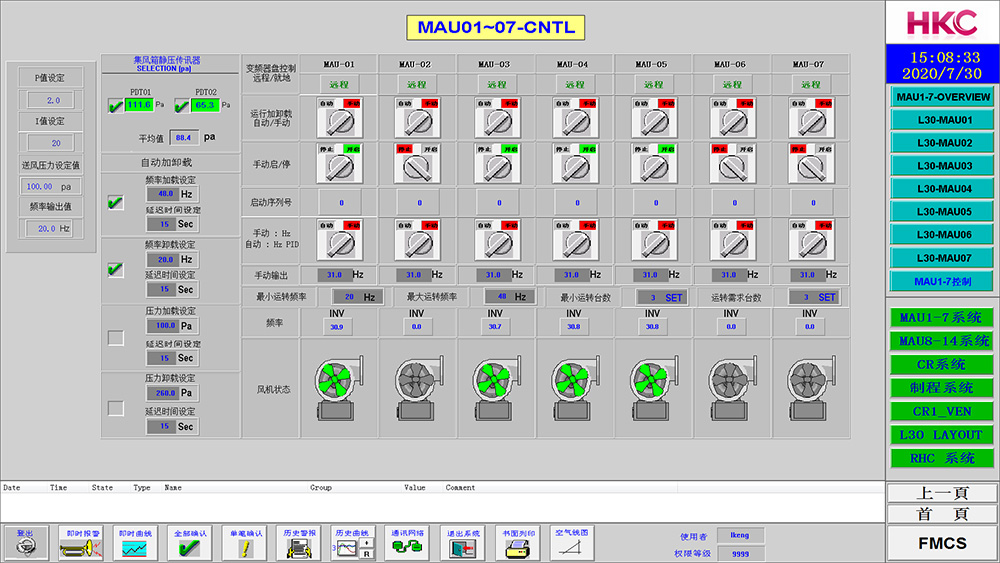The image size is (1000, 563).
Task: Open the 通讯网络 network status icon
Action: click(x=408, y=543)
